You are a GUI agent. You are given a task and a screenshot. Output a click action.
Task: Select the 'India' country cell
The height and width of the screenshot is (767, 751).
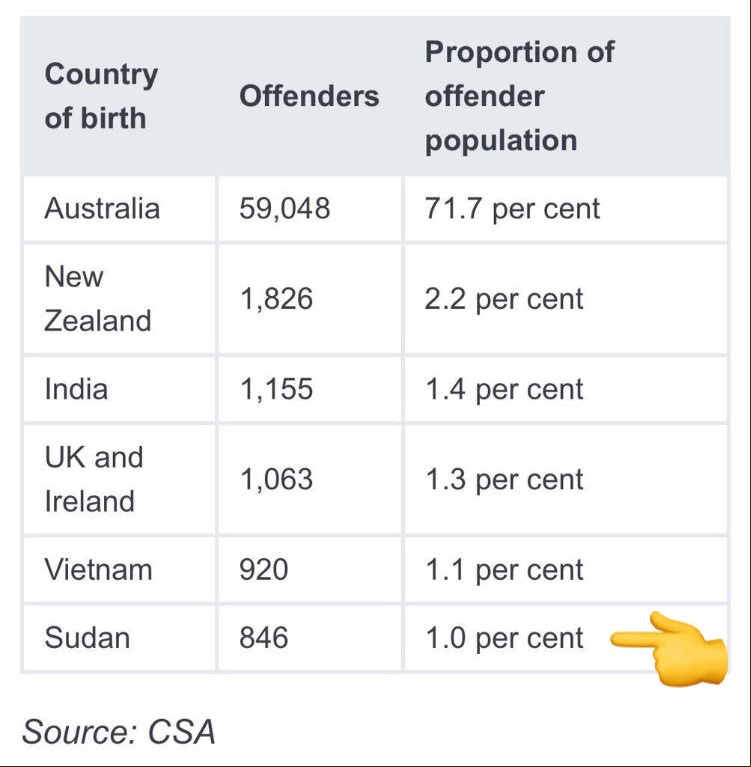tap(76, 388)
